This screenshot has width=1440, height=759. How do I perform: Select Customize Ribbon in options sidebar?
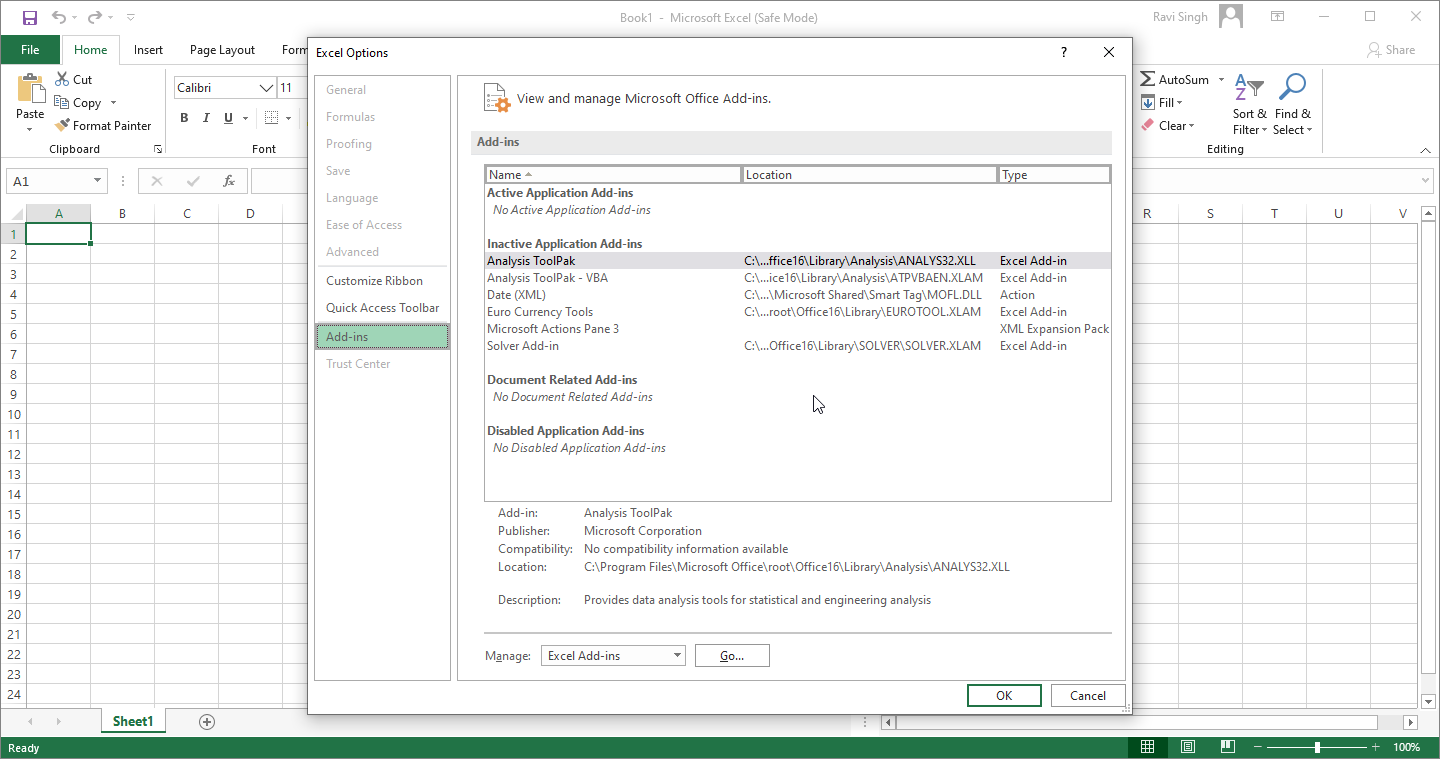click(x=374, y=281)
